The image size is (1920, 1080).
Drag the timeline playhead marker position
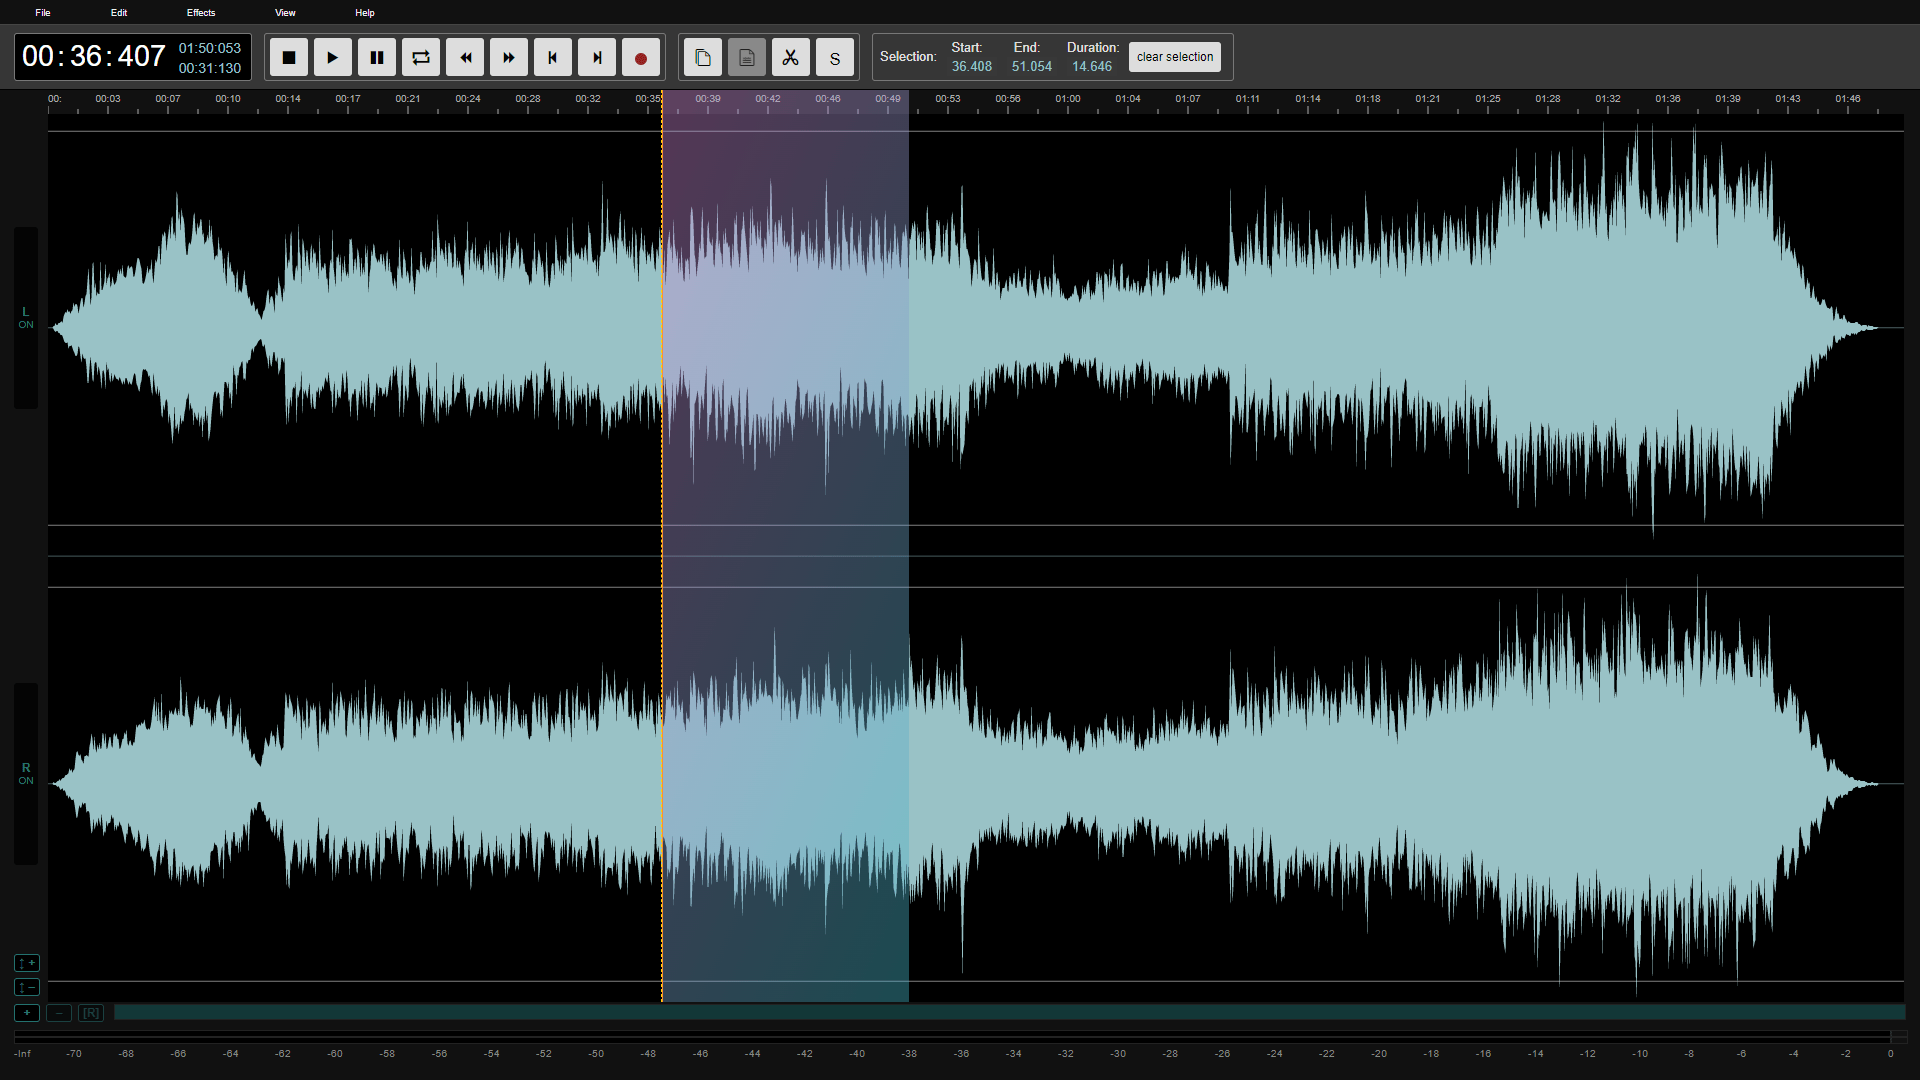661,99
